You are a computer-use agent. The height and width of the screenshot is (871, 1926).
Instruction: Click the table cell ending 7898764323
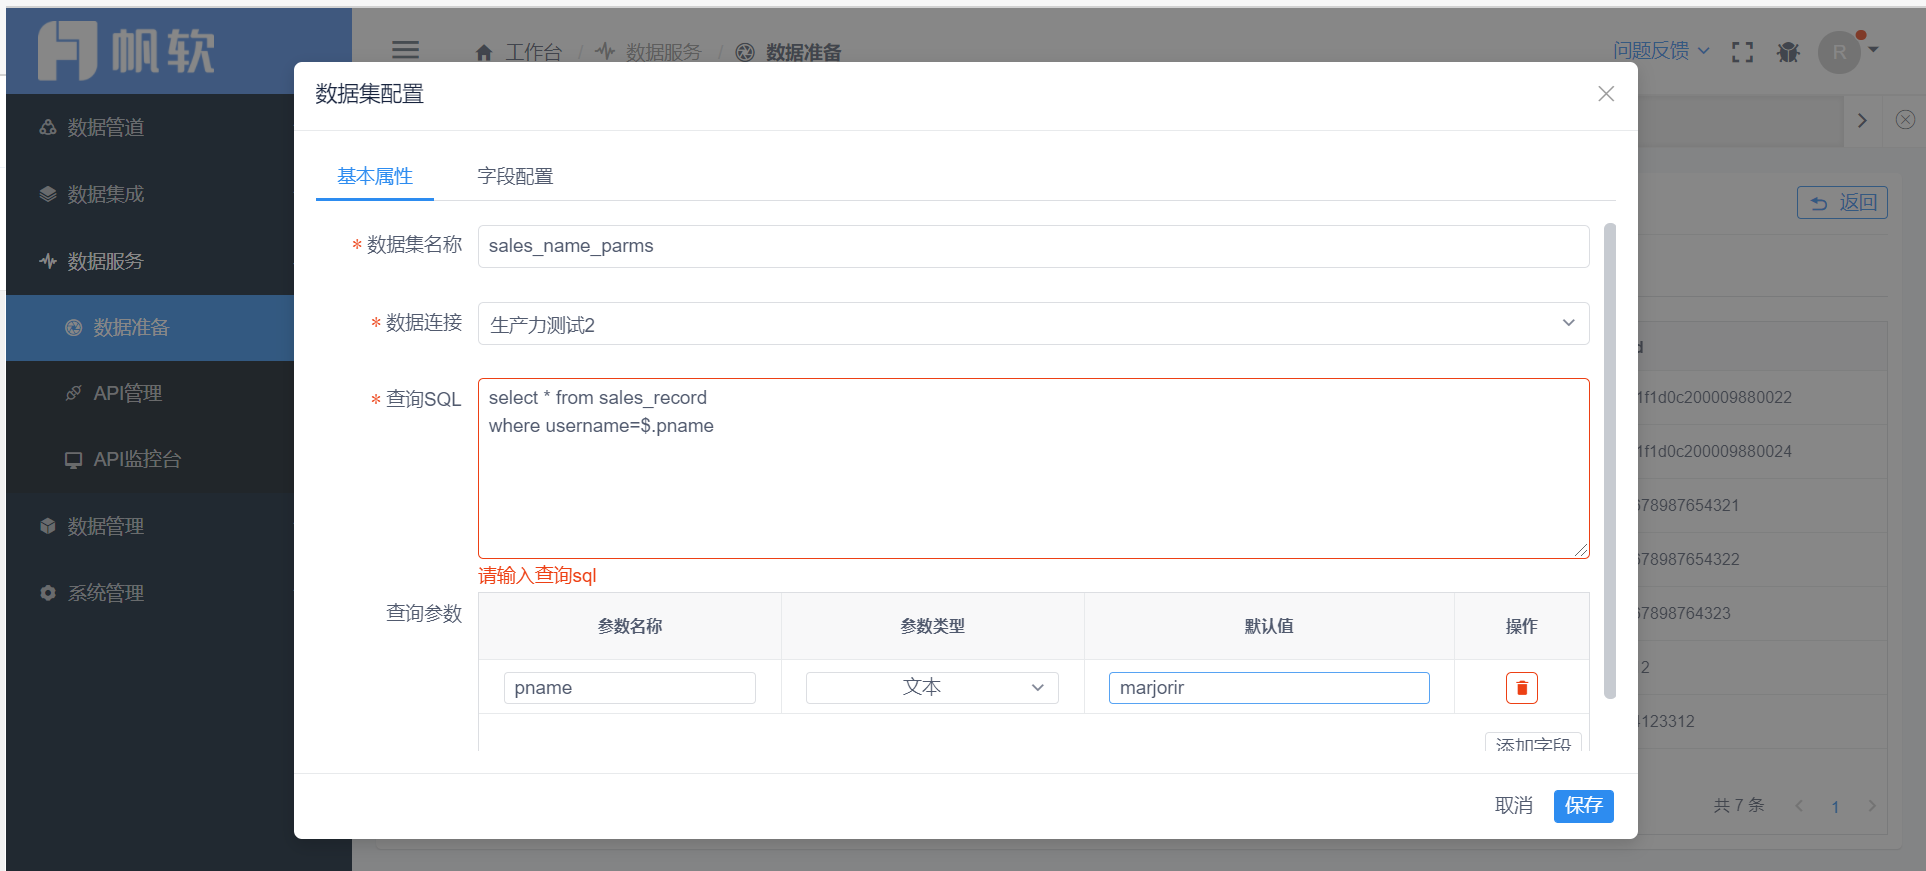tap(1684, 613)
